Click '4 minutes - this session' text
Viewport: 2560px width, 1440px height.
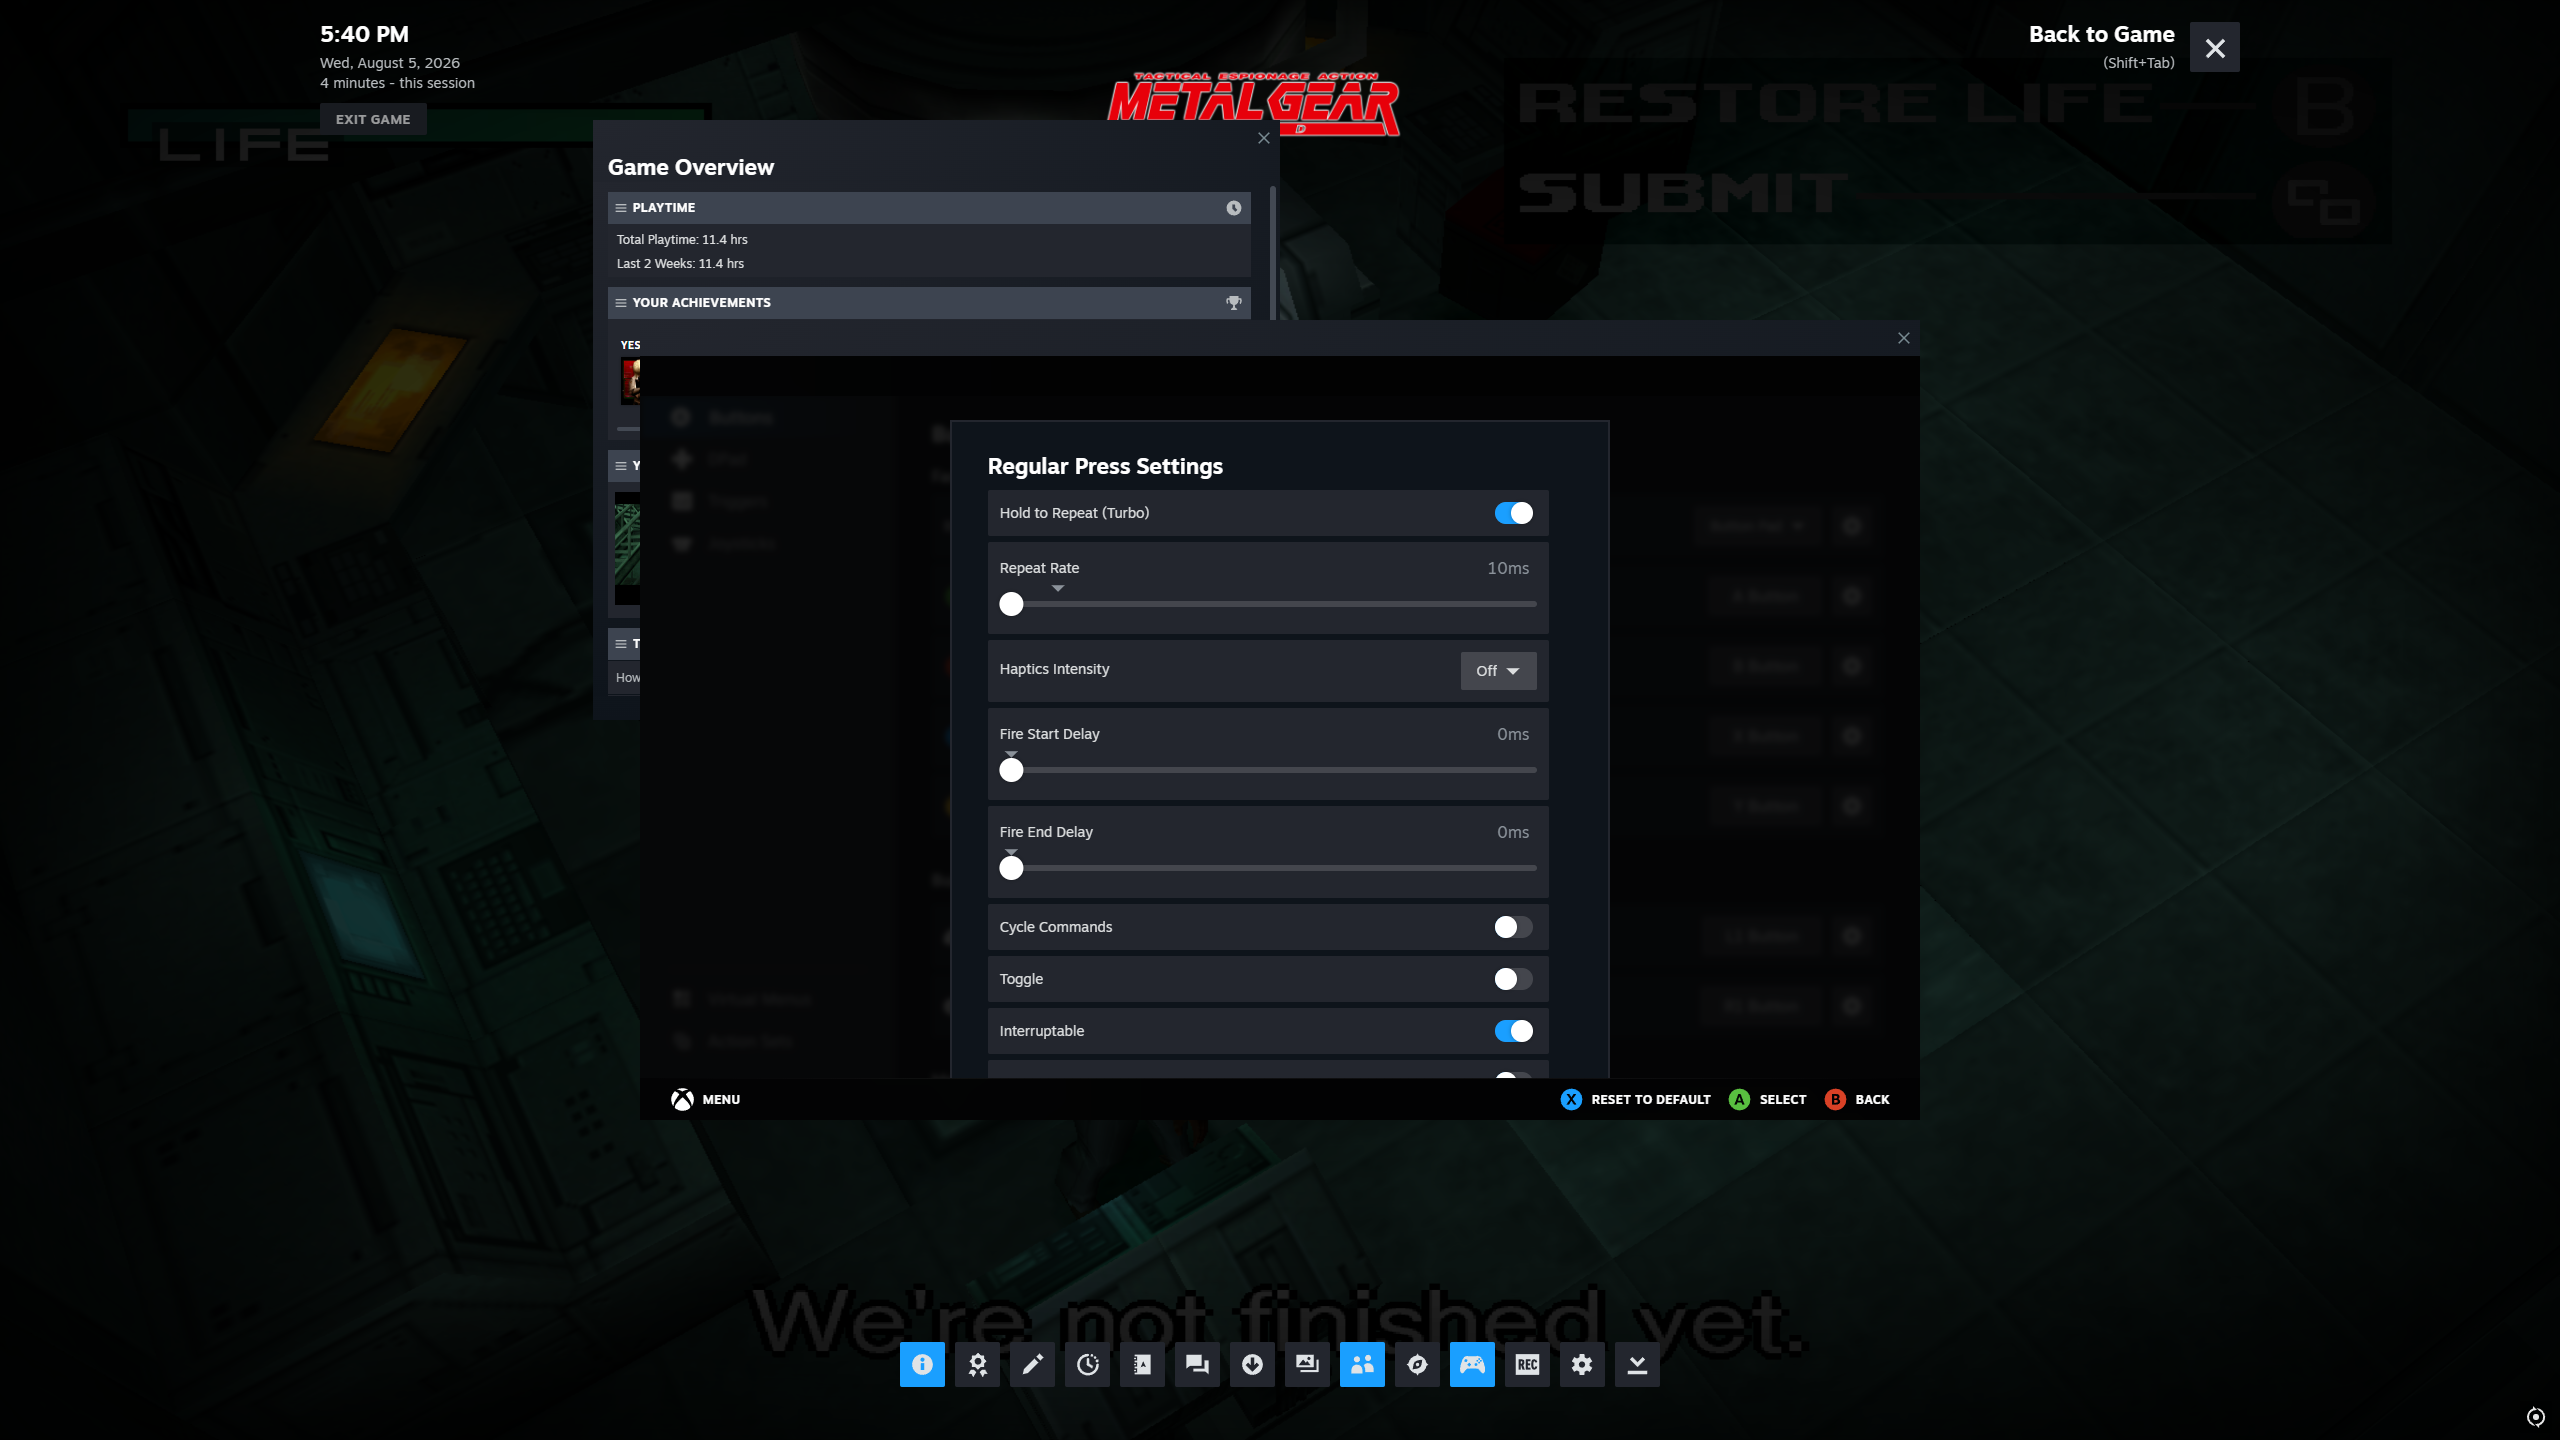(x=397, y=83)
